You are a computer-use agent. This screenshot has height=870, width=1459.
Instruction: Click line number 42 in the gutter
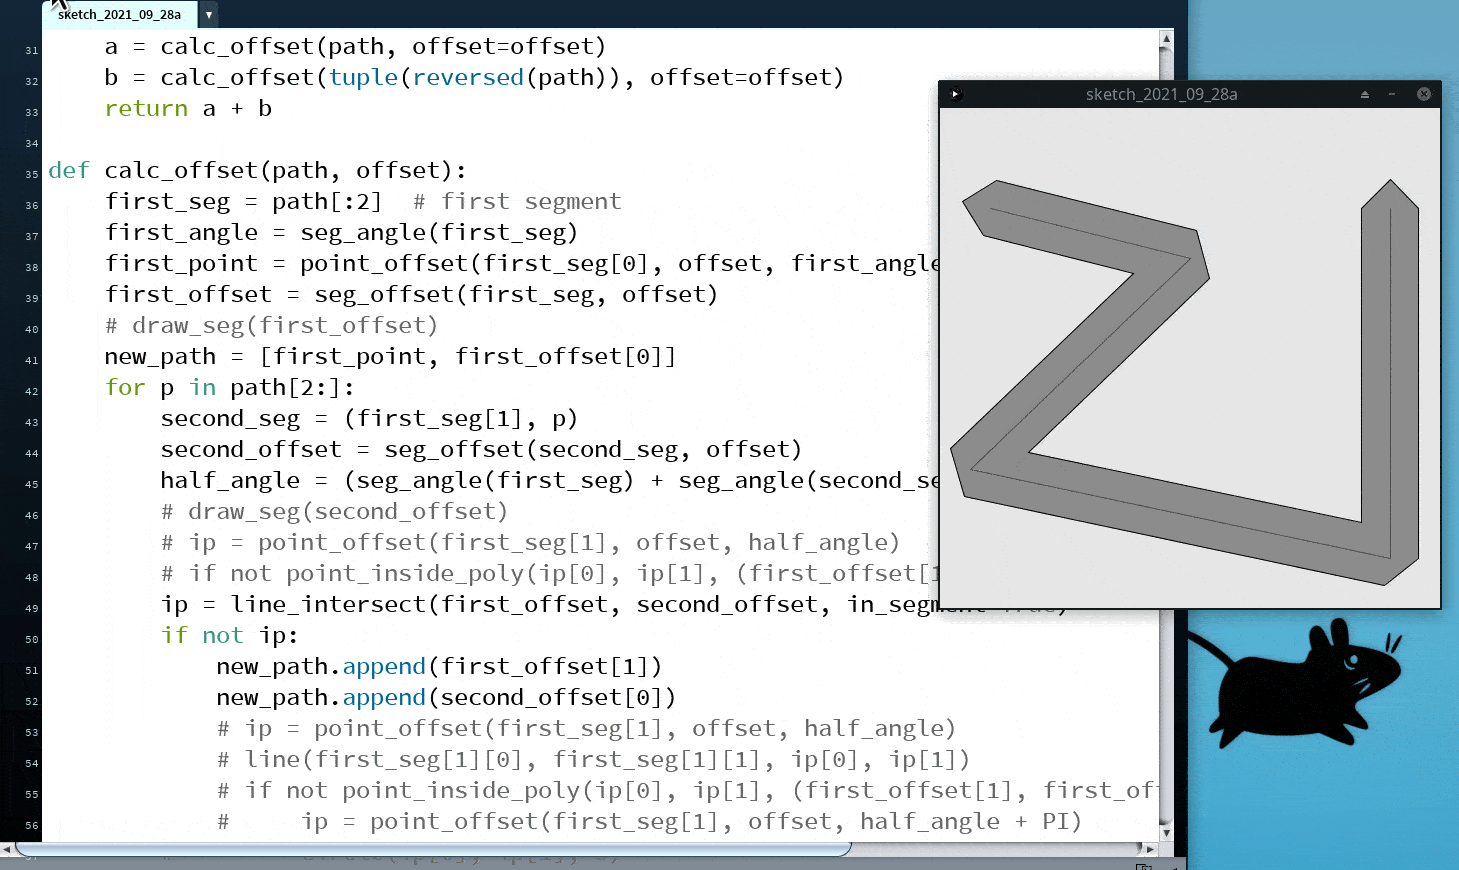pyautogui.click(x=32, y=392)
